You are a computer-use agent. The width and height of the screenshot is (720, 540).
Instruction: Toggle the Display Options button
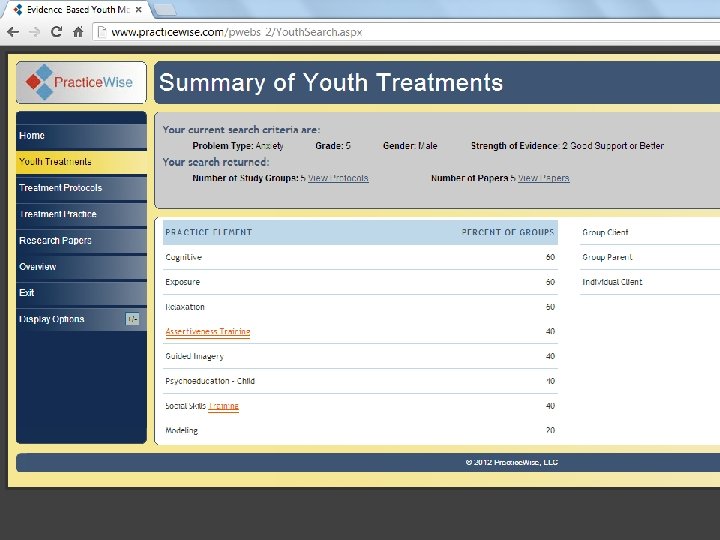coord(132,319)
